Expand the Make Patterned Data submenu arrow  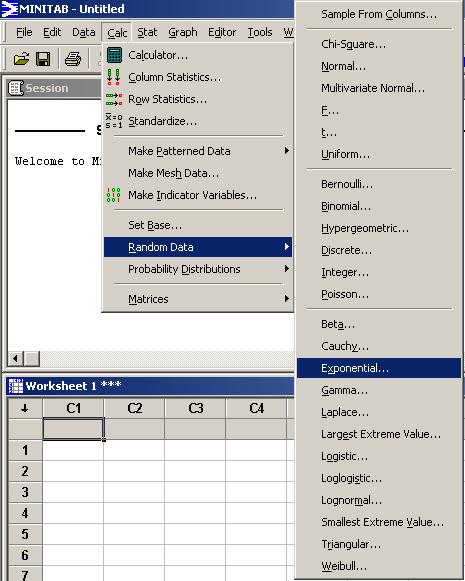(x=286, y=151)
